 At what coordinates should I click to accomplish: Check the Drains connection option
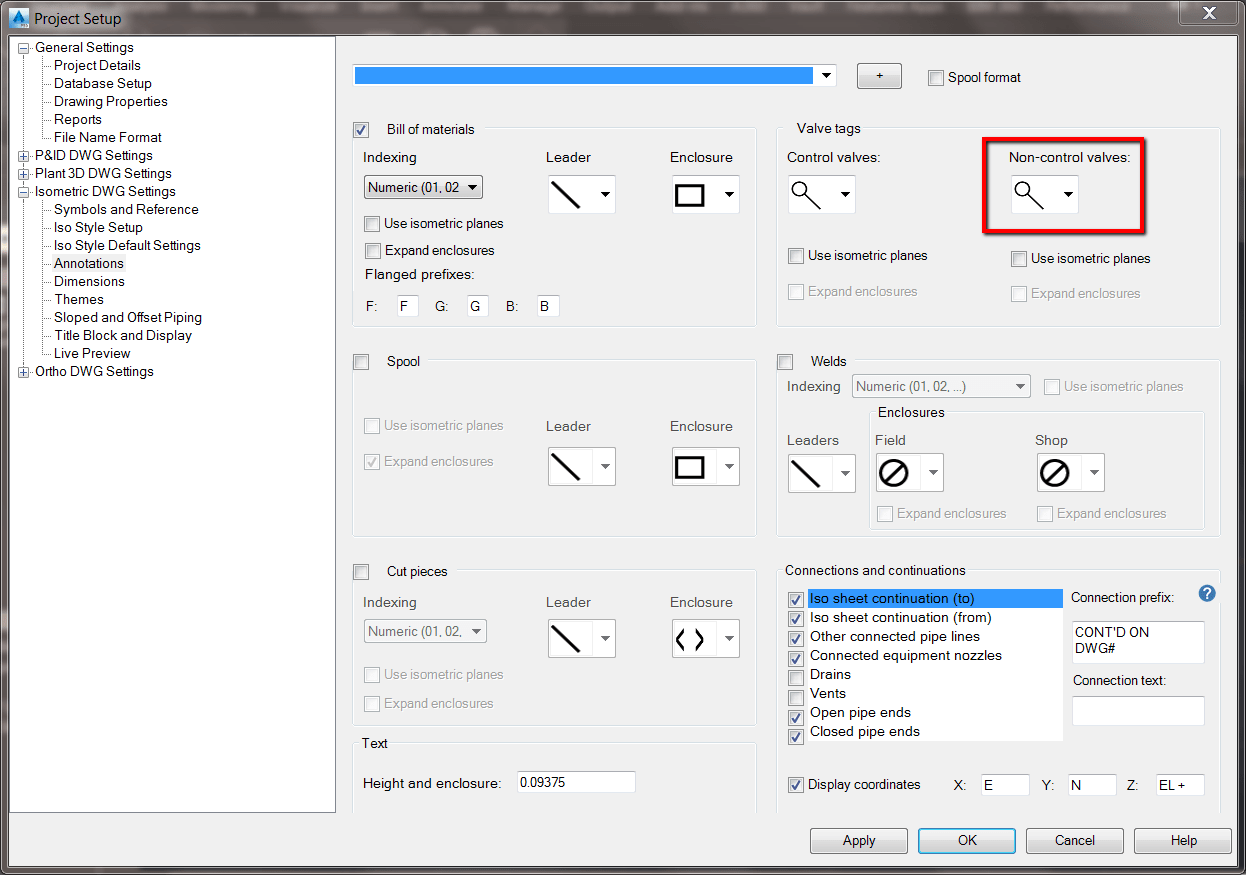[x=796, y=676]
